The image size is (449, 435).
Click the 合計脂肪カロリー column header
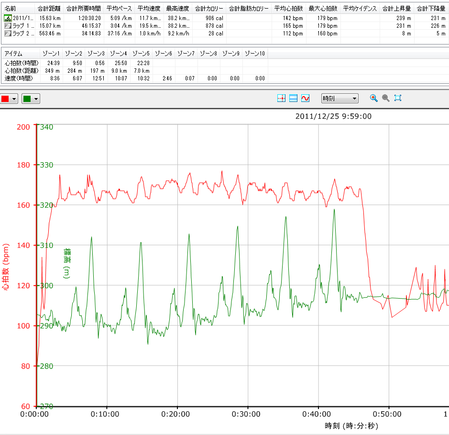248,8
